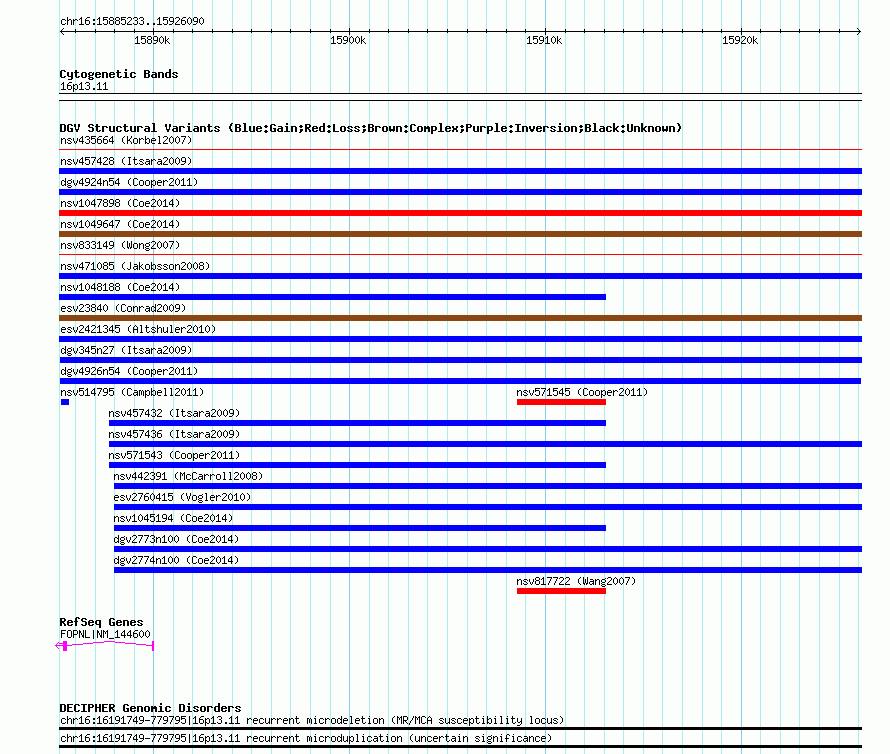Click dgv345n27 (Itsara2009) label
The height and width of the screenshot is (754, 890).
(126, 350)
